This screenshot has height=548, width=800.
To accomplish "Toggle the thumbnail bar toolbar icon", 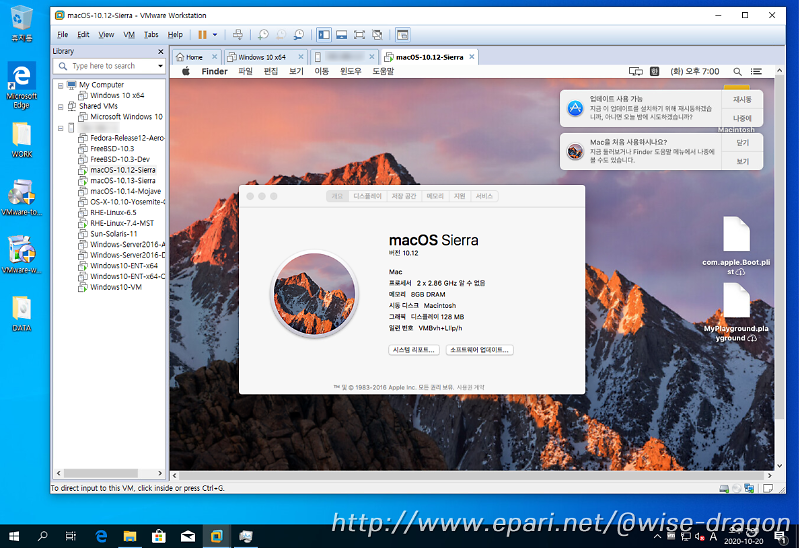I will (x=342, y=35).
